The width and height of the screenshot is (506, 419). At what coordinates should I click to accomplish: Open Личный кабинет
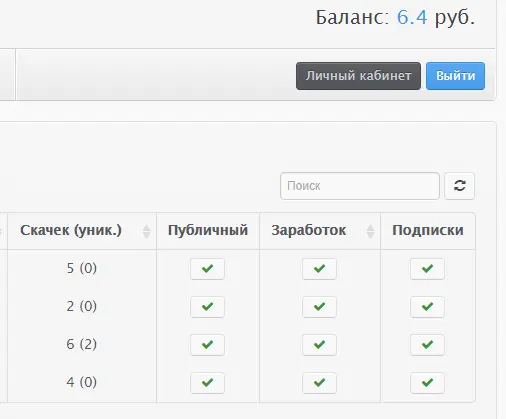click(x=358, y=76)
